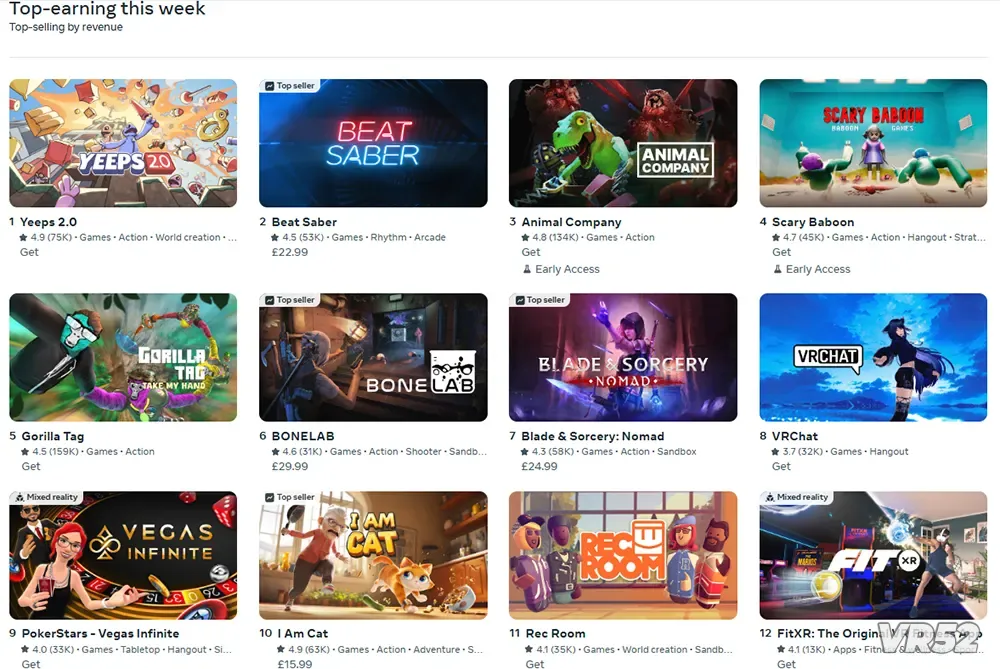Open the Scary Baboon thumbnail
This screenshot has height=669, width=1000.
click(x=873, y=143)
